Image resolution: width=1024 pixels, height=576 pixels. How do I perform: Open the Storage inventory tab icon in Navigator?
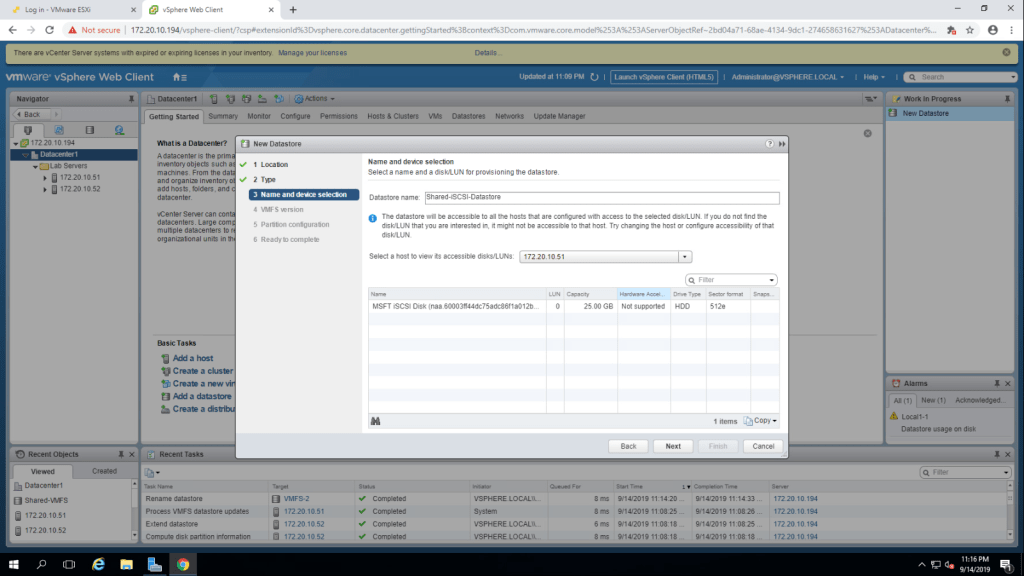pos(89,130)
